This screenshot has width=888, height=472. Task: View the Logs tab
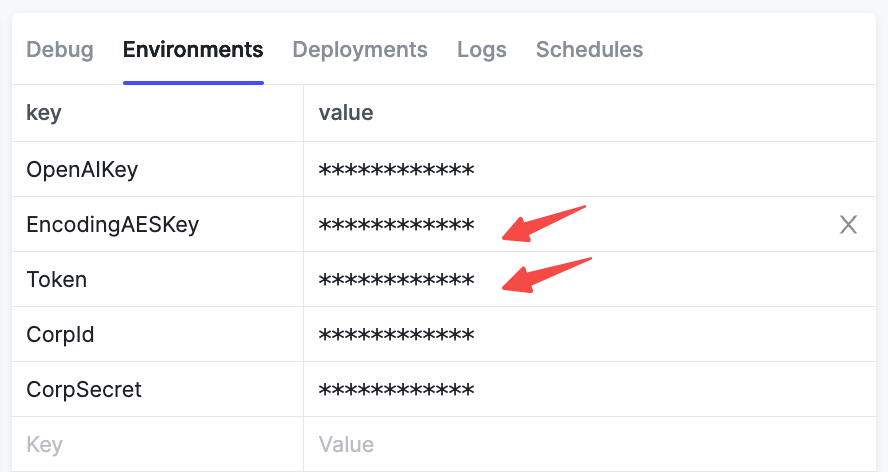coord(482,50)
